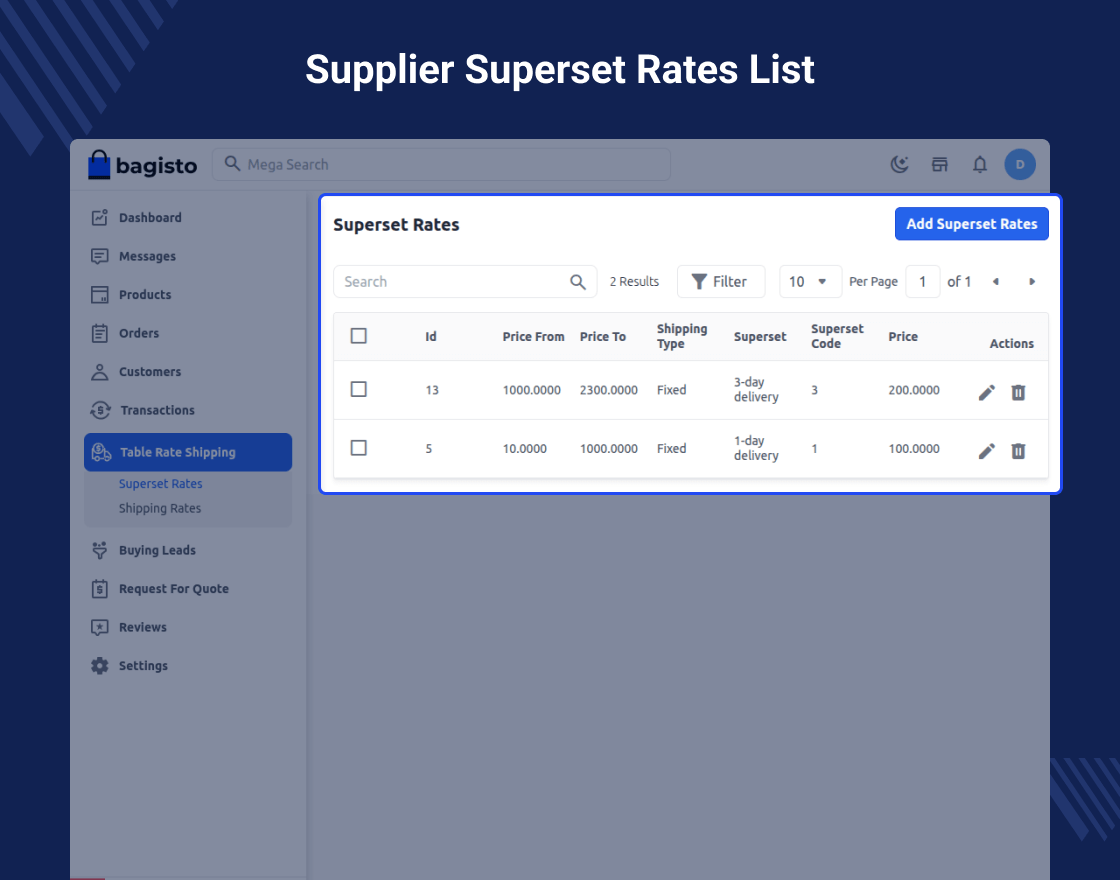Image resolution: width=1120 pixels, height=880 pixels.
Task: Open Reviews menu label
Action: (x=143, y=627)
